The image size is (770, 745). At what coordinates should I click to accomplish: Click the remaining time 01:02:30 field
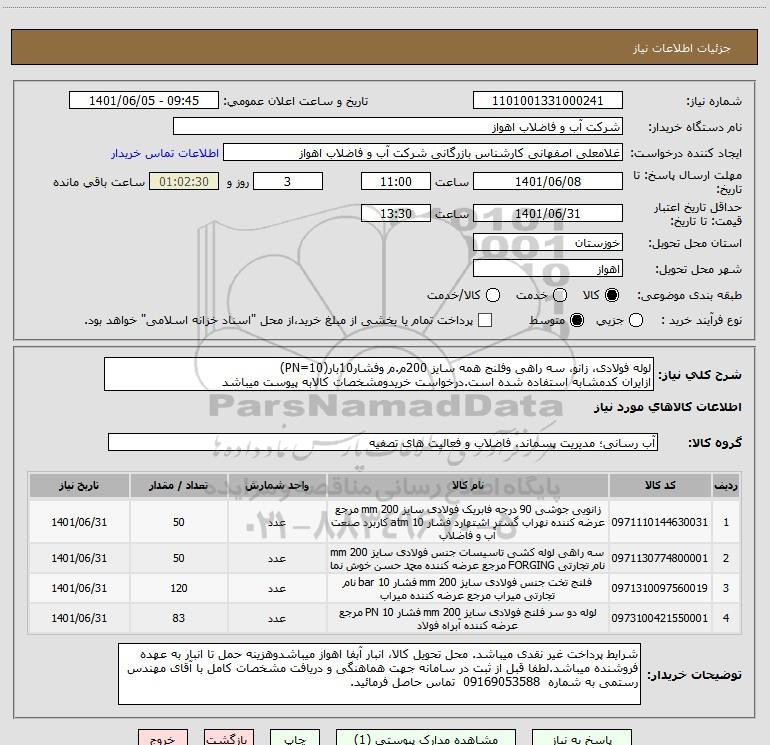pos(184,182)
